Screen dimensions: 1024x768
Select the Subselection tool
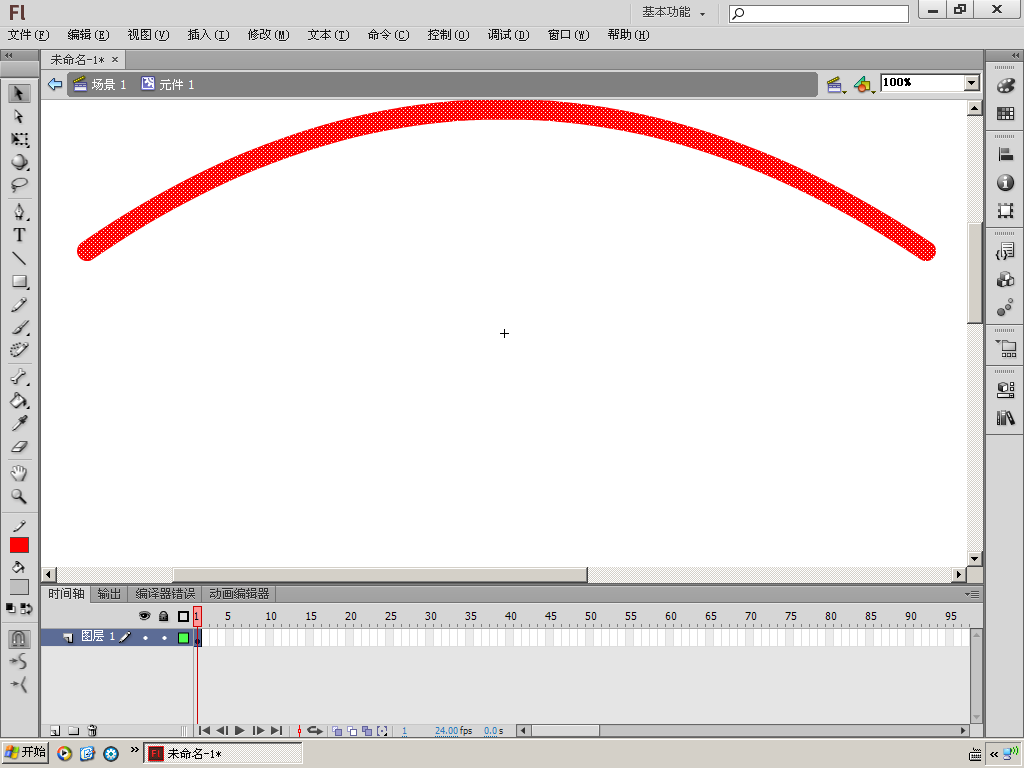click(19, 116)
